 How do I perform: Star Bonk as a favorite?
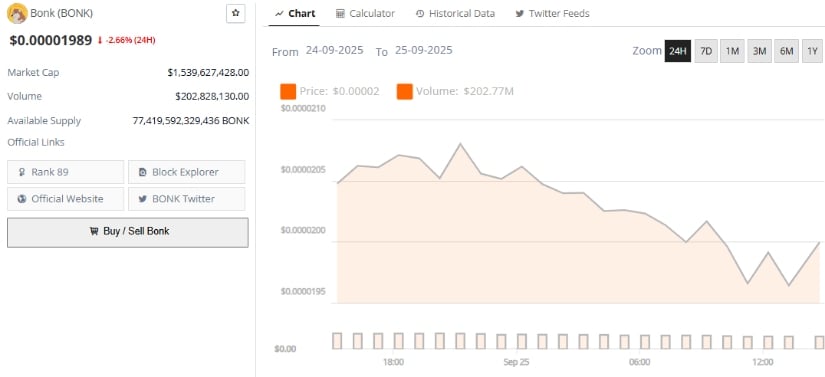(x=236, y=13)
